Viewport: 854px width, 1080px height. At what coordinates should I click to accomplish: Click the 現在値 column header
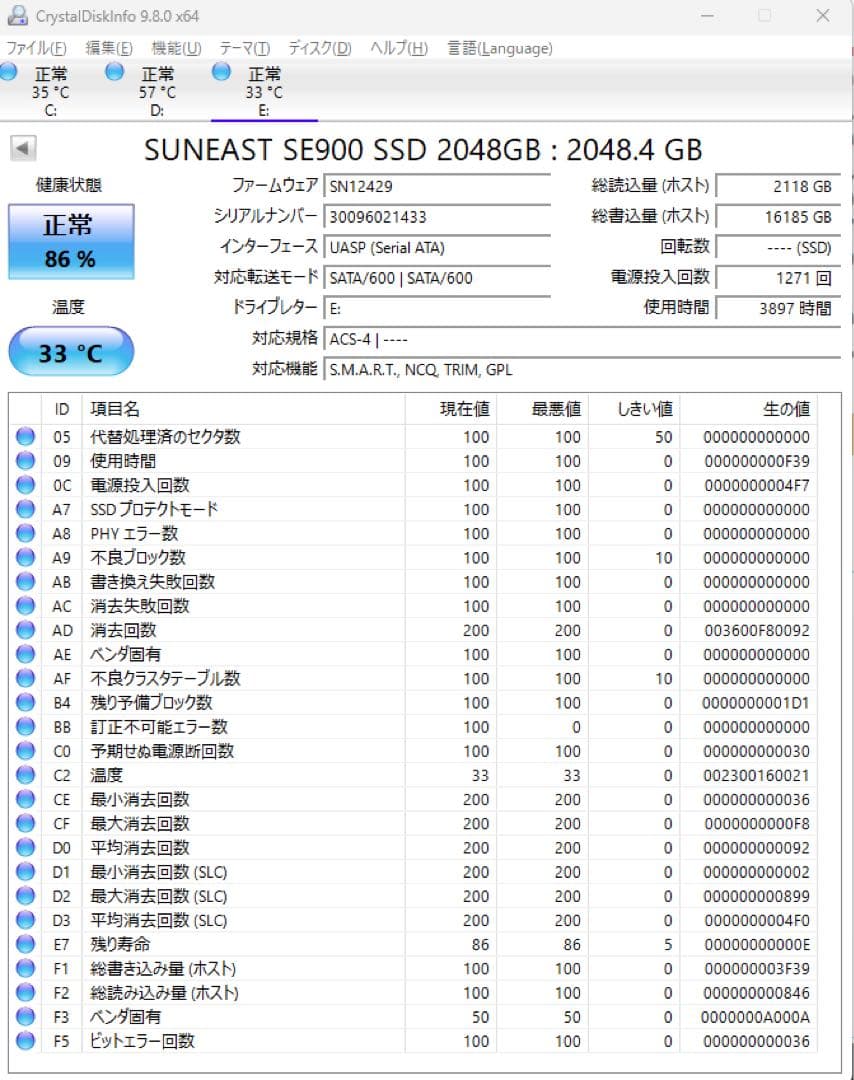tap(451, 409)
